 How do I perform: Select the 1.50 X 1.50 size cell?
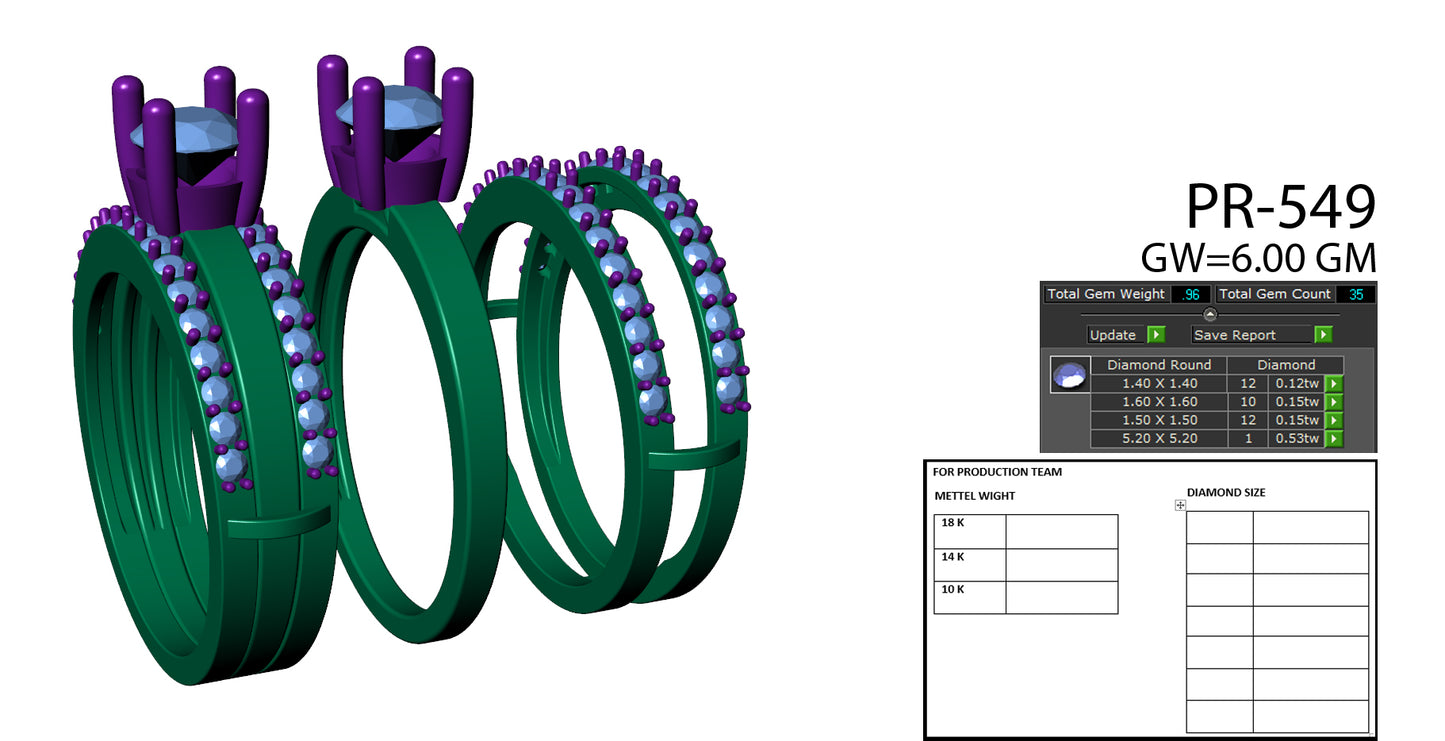[x=1159, y=420]
